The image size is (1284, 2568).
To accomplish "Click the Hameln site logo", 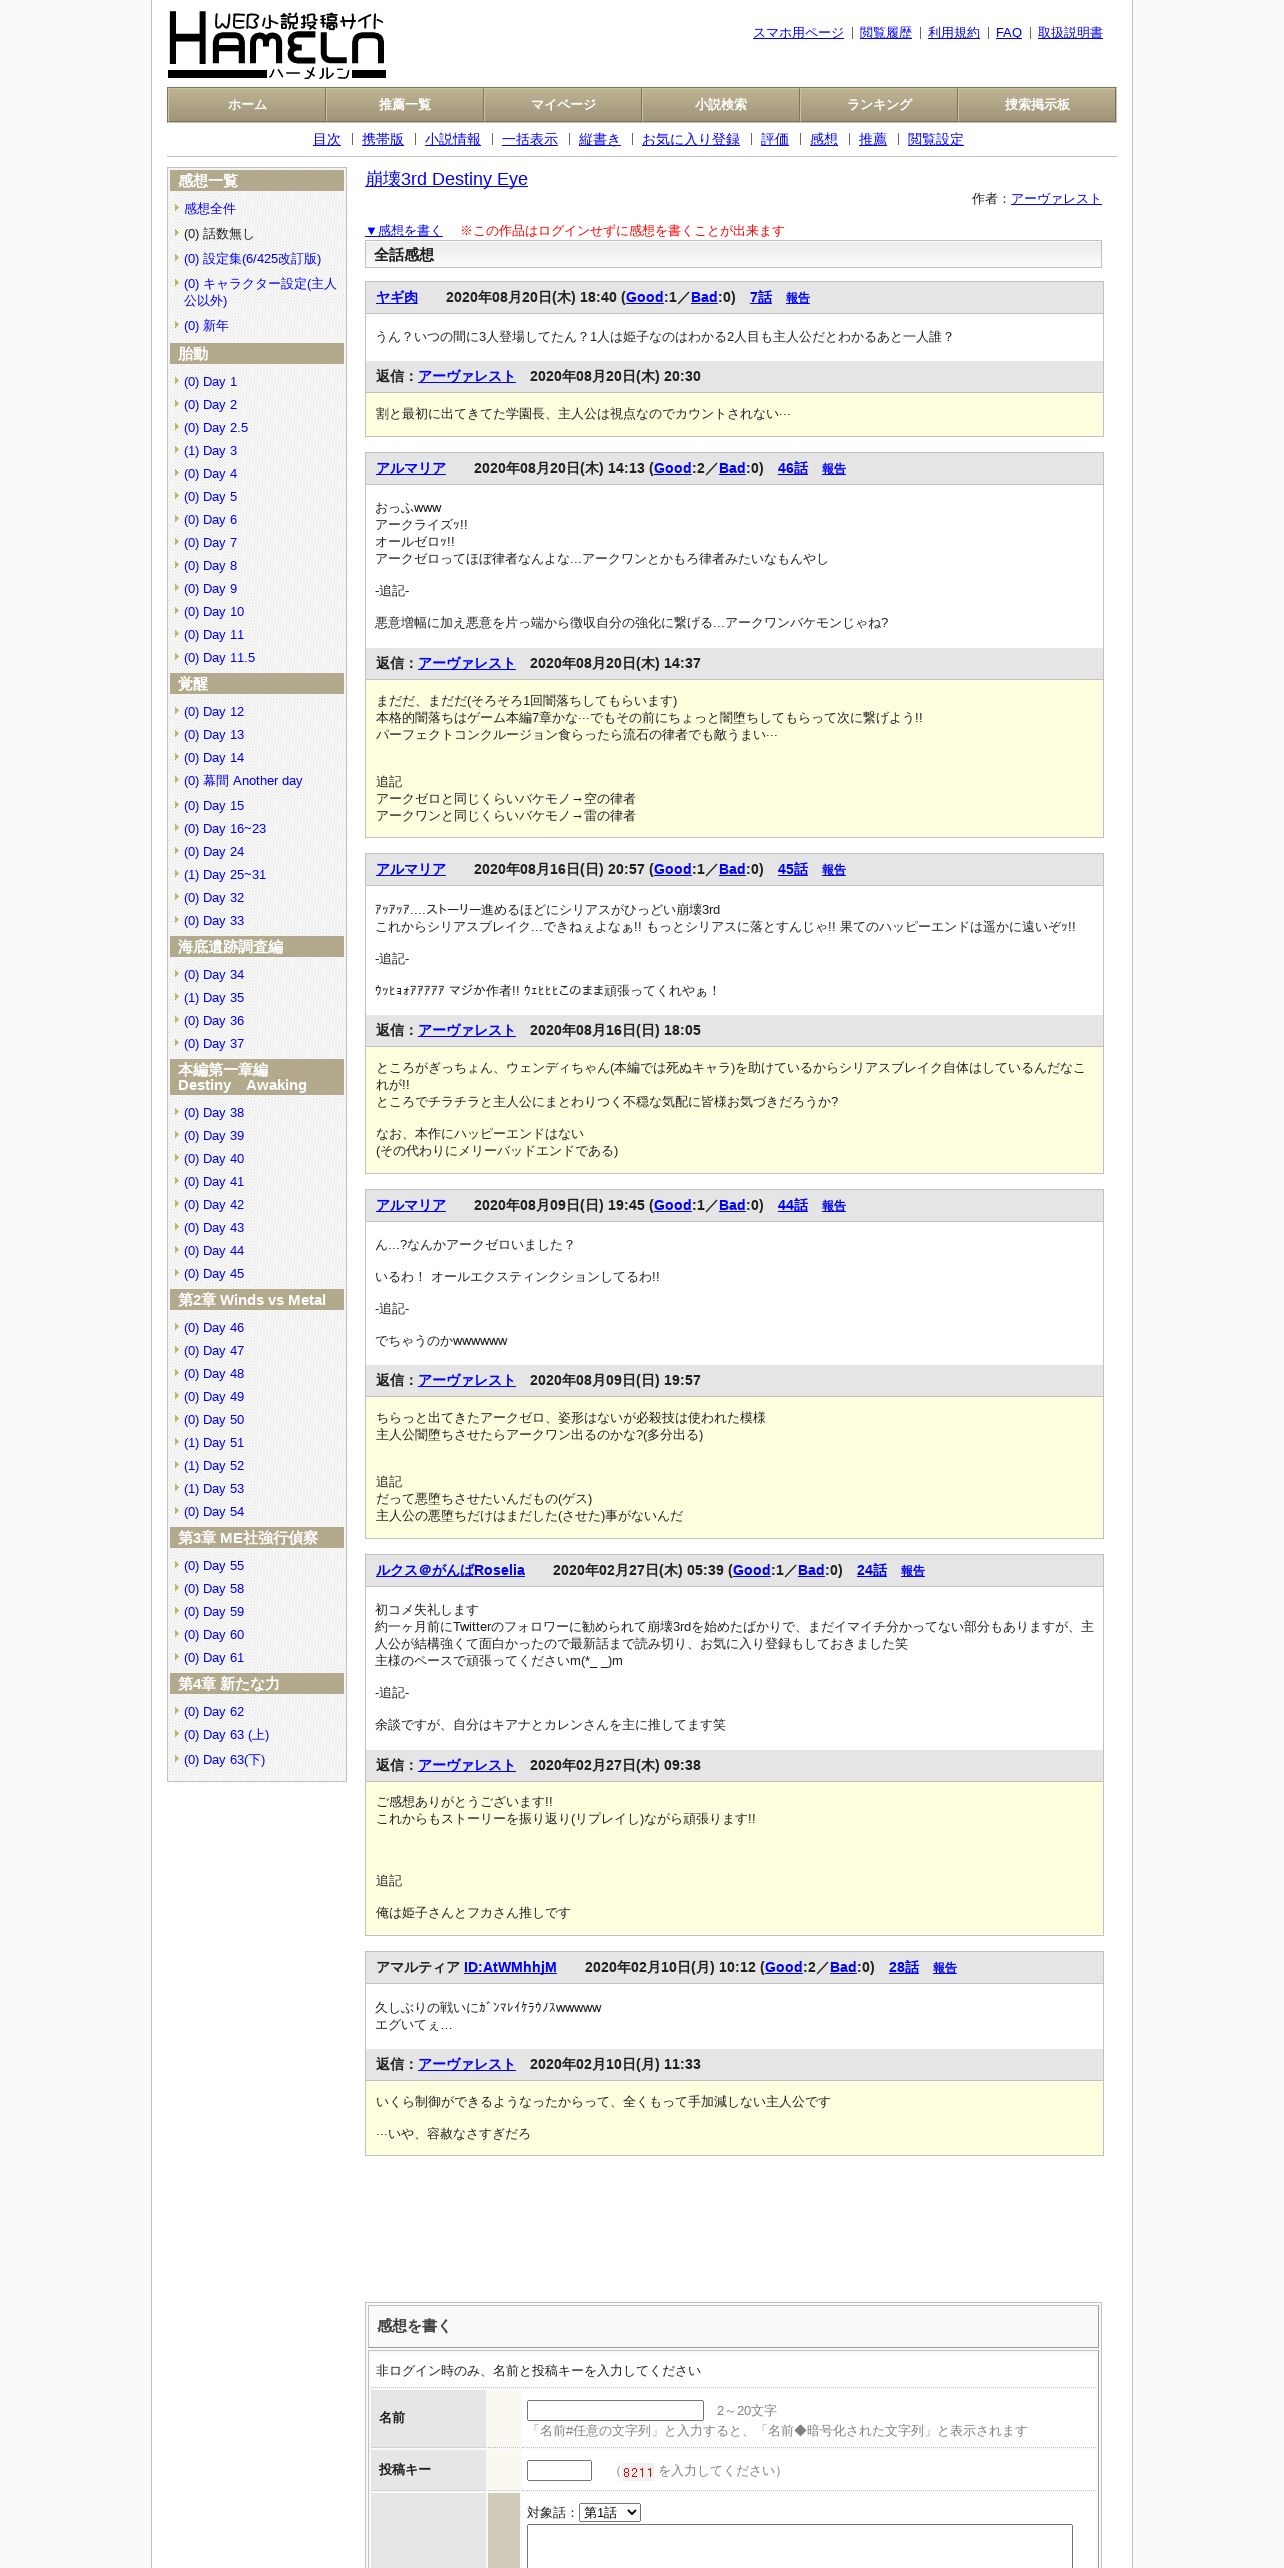I will tap(277, 45).
